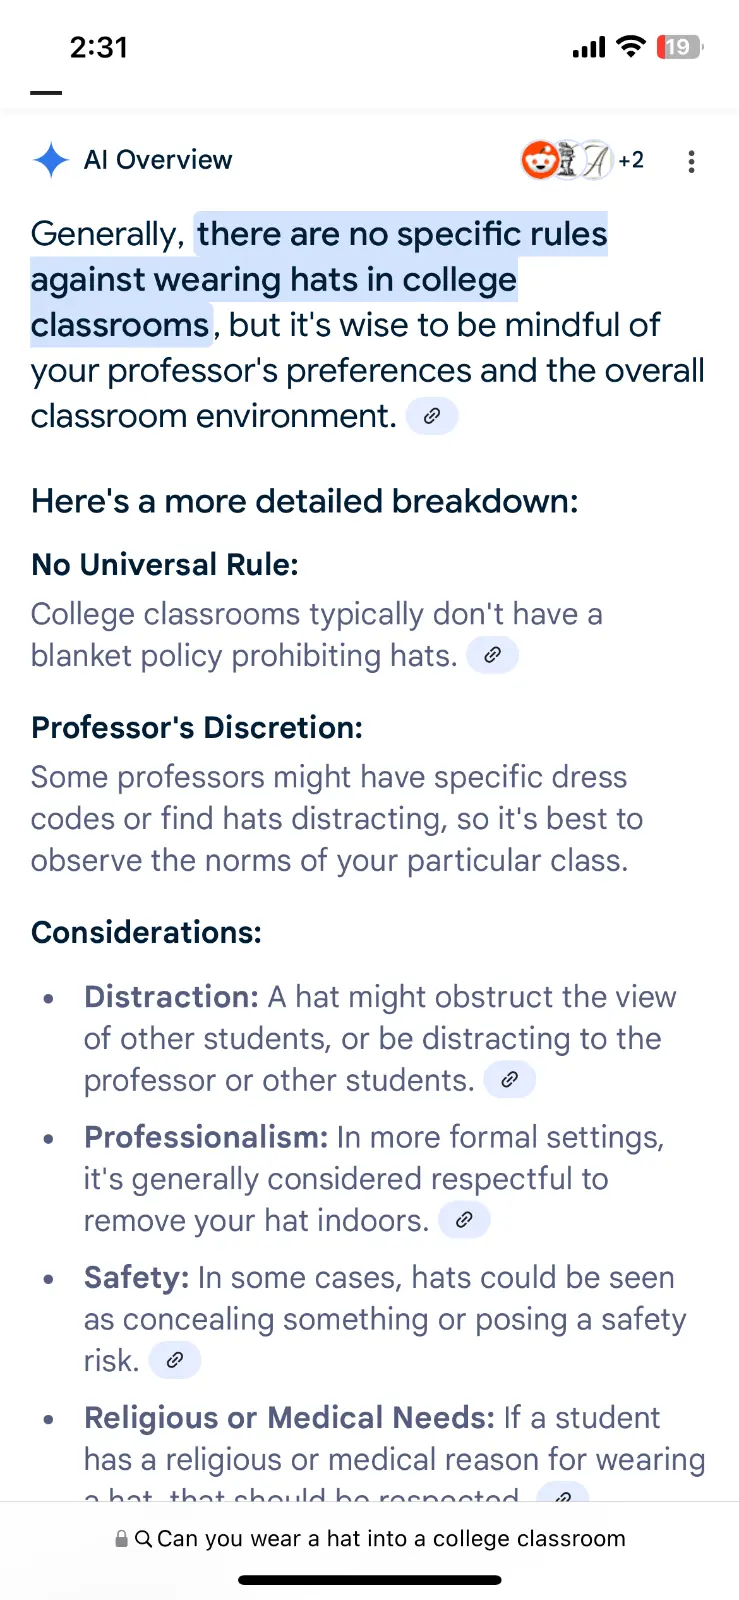
Task: Open source link for Distraction bullet
Action: (509, 1080)
